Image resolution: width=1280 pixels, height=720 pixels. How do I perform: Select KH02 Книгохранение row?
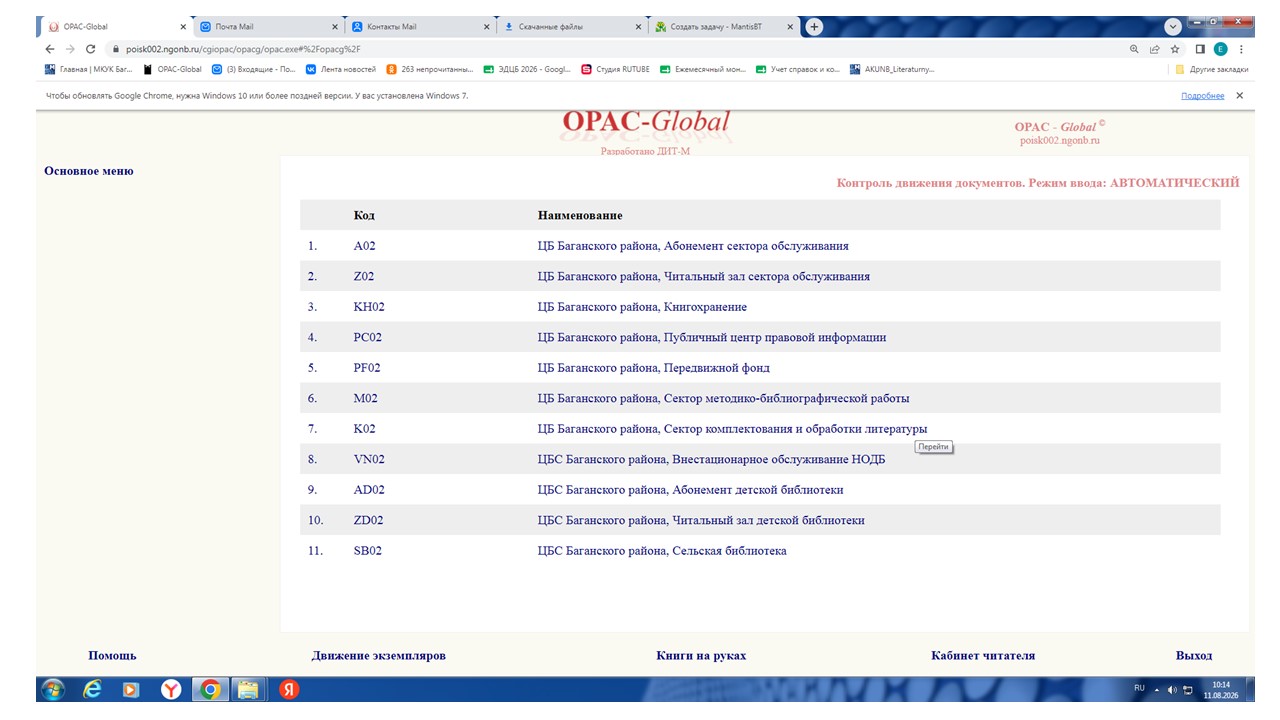coord(760,307)
